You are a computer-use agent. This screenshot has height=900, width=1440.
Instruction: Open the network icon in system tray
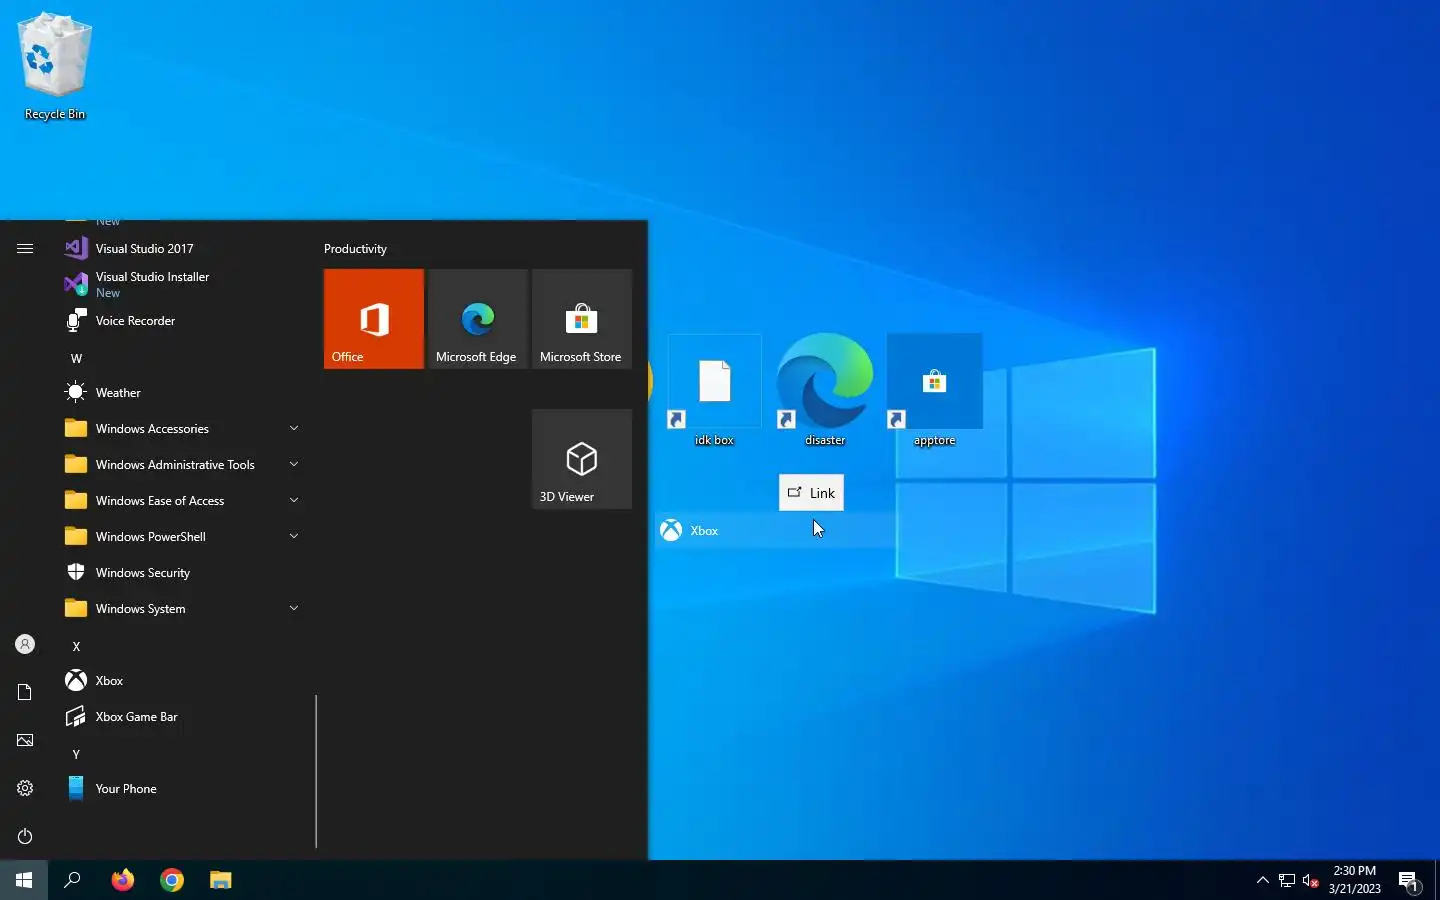click(1287, 881)
